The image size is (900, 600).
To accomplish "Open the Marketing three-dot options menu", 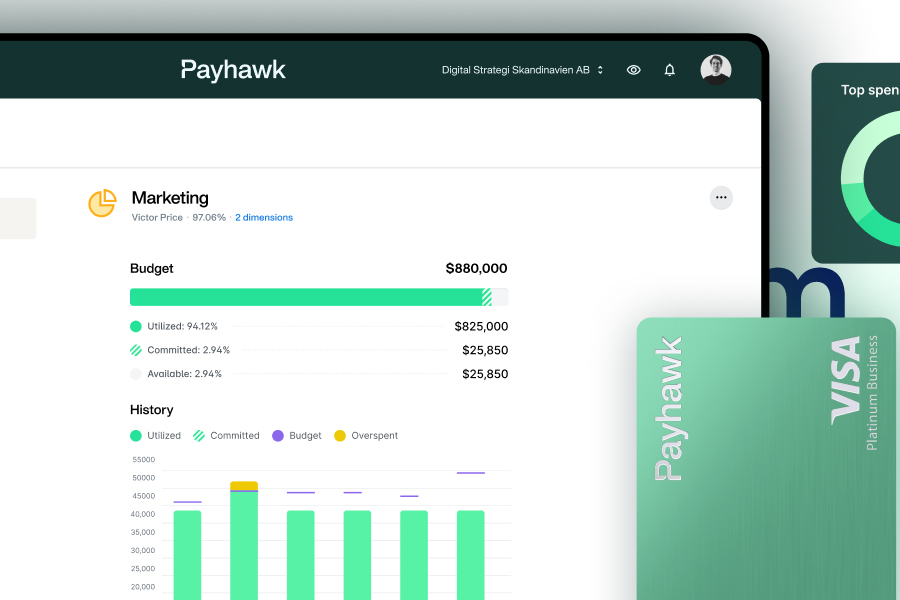I will (x=721, y=198).
